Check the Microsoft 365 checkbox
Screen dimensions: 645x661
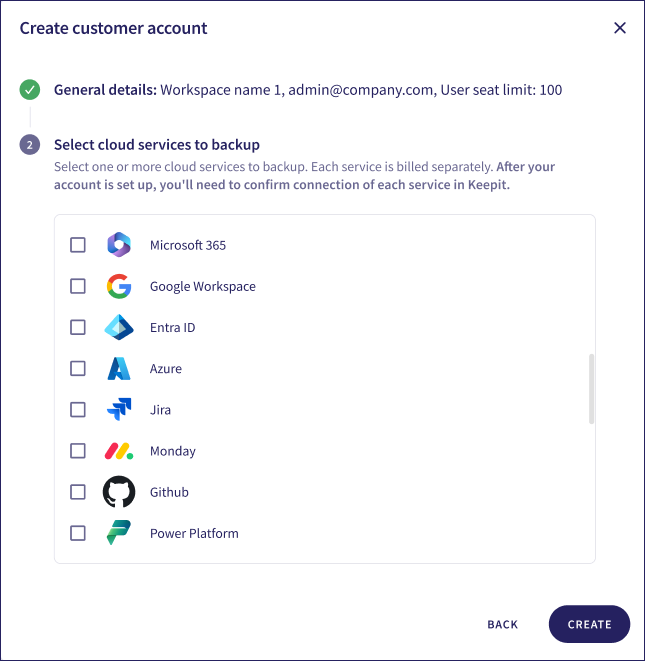(x=78, y=245)
